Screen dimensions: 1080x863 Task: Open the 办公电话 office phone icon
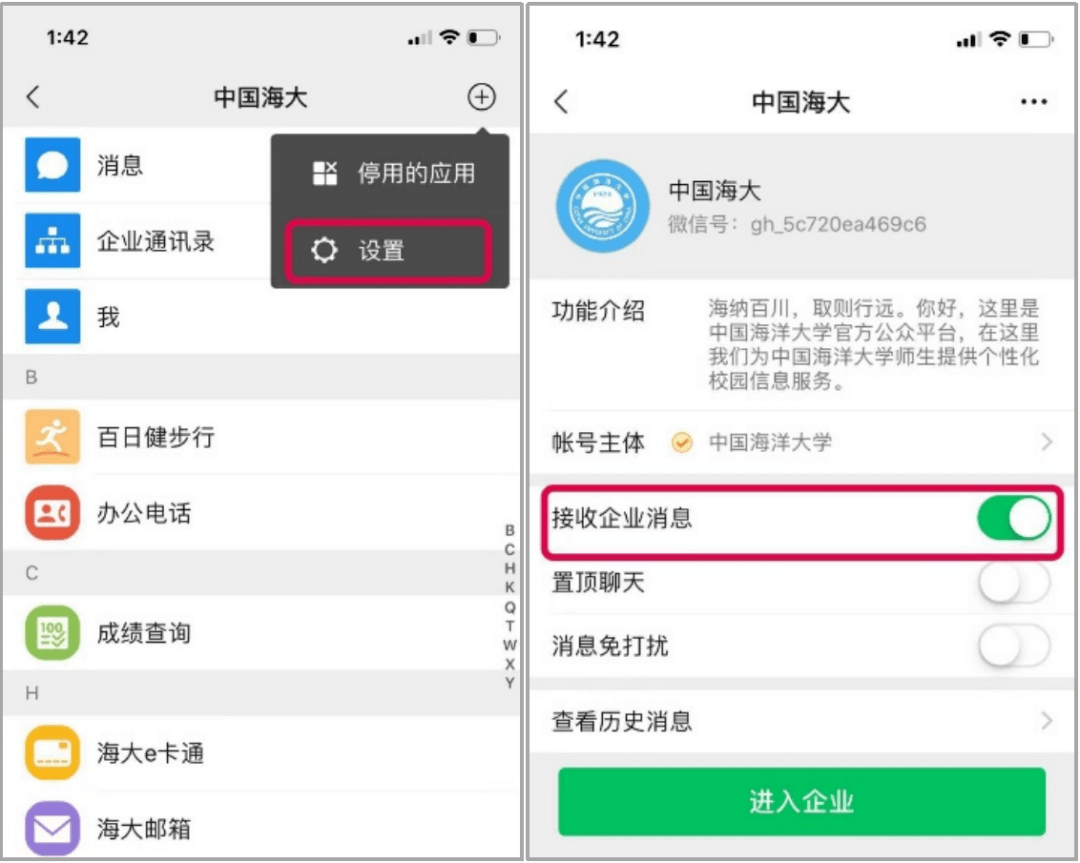pyautogui.click(x=52, y=512)
